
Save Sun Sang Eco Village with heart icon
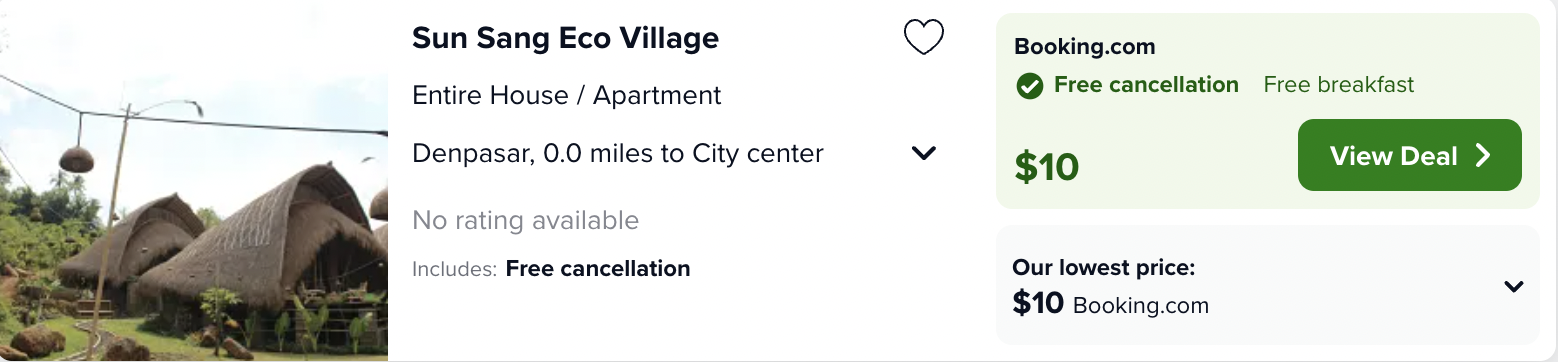[x=923, y=38]
